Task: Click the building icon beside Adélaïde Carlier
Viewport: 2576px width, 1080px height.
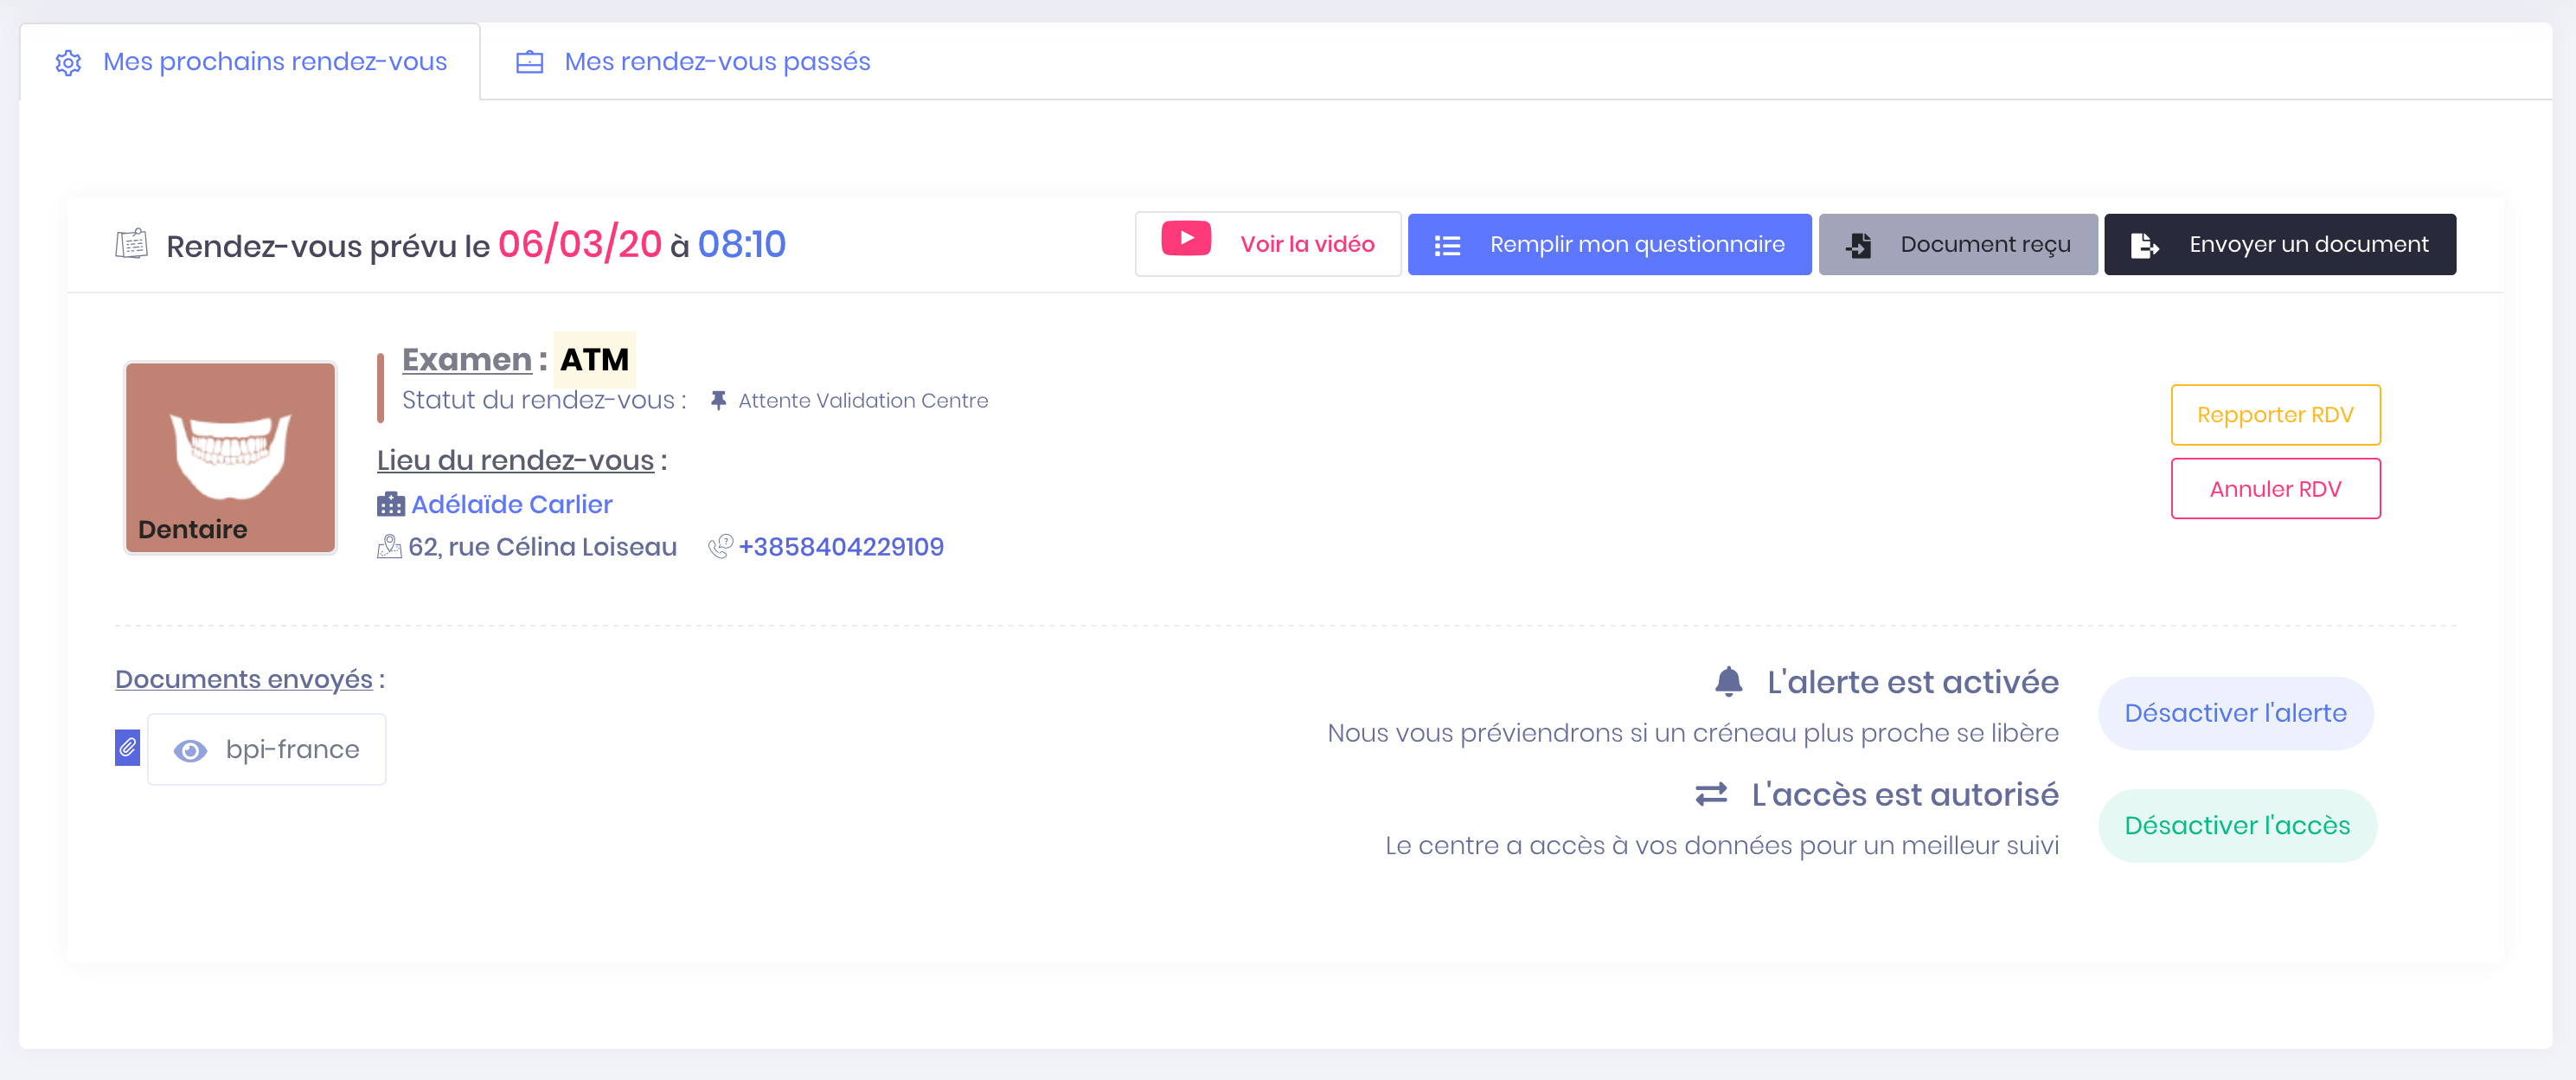Action: click(x=390, y=504)
